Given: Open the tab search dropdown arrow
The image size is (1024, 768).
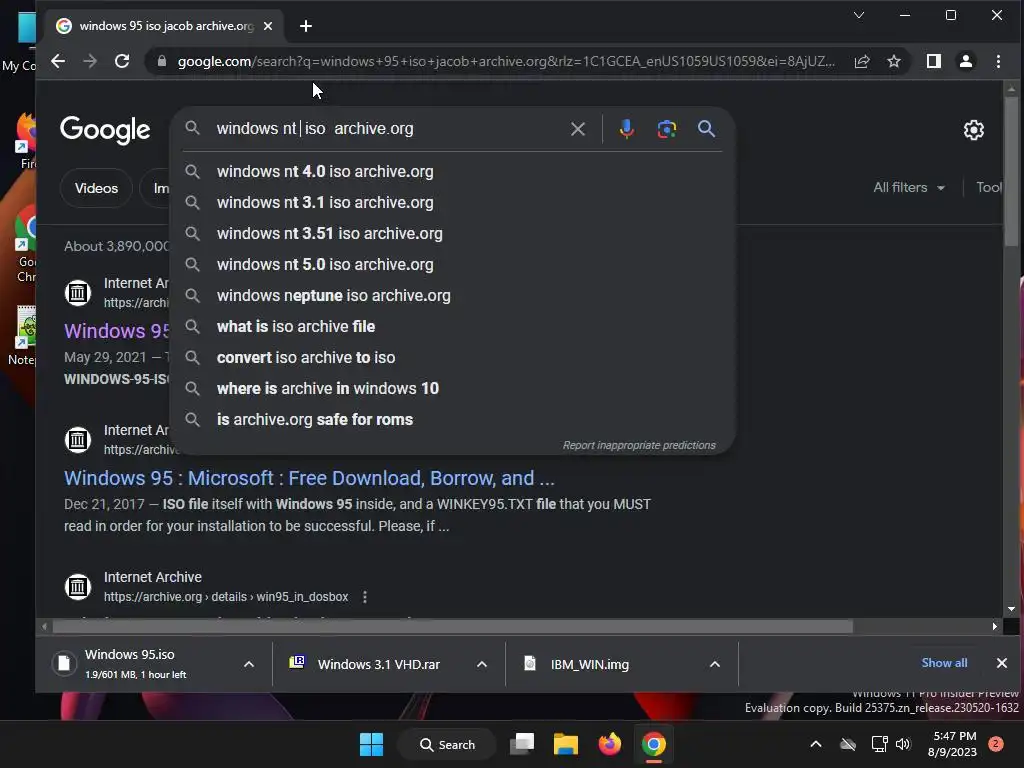Looking at the screenshot, I should tap(859, 15).
